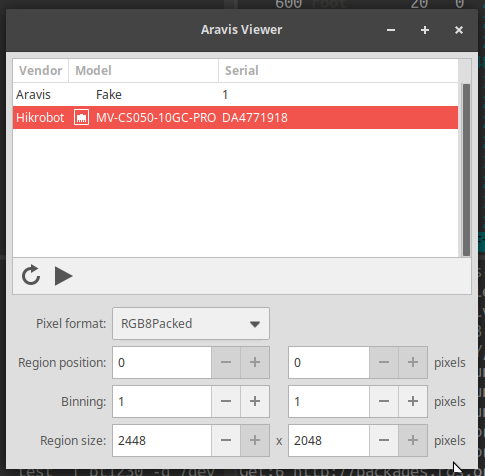The height and width of the screenshot is (476, 485).
Task: Increase Region position X value
Action: (x=255, y=363)
